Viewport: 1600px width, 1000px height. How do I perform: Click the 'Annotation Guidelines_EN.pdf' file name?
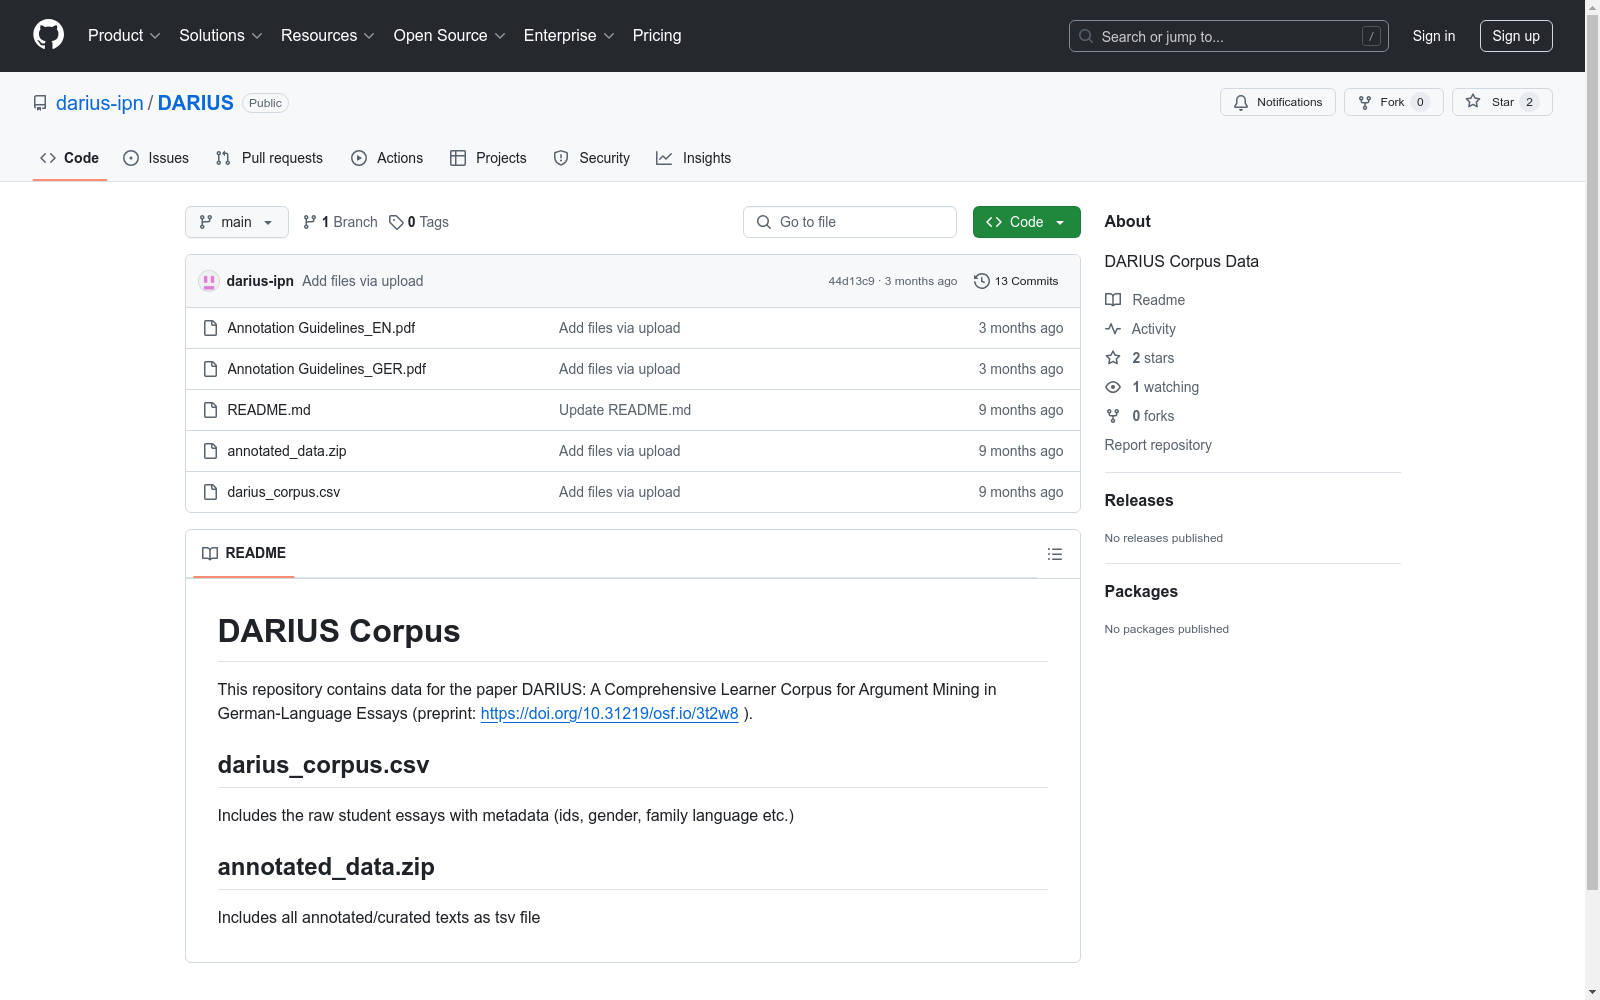pyautogui.click(x=321, y=328)
